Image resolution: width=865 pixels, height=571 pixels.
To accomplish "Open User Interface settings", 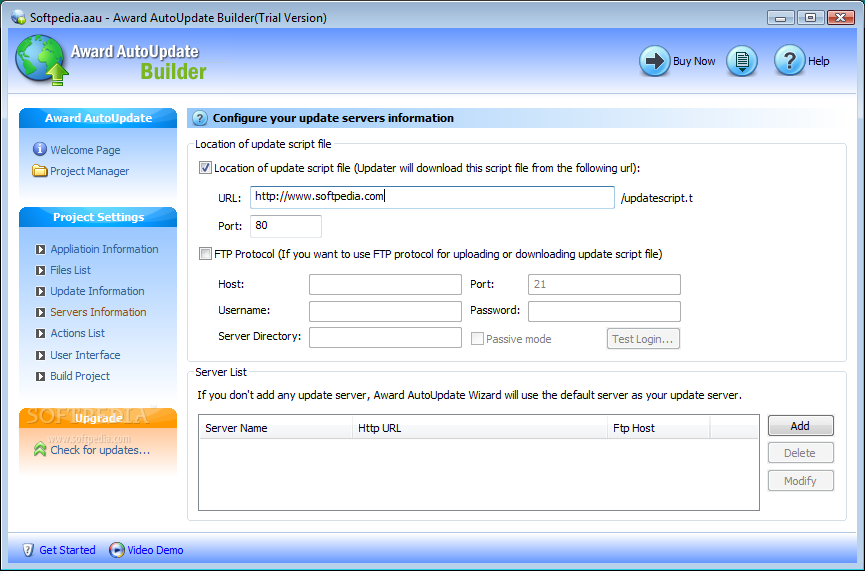I will click(x=85, y=355).
